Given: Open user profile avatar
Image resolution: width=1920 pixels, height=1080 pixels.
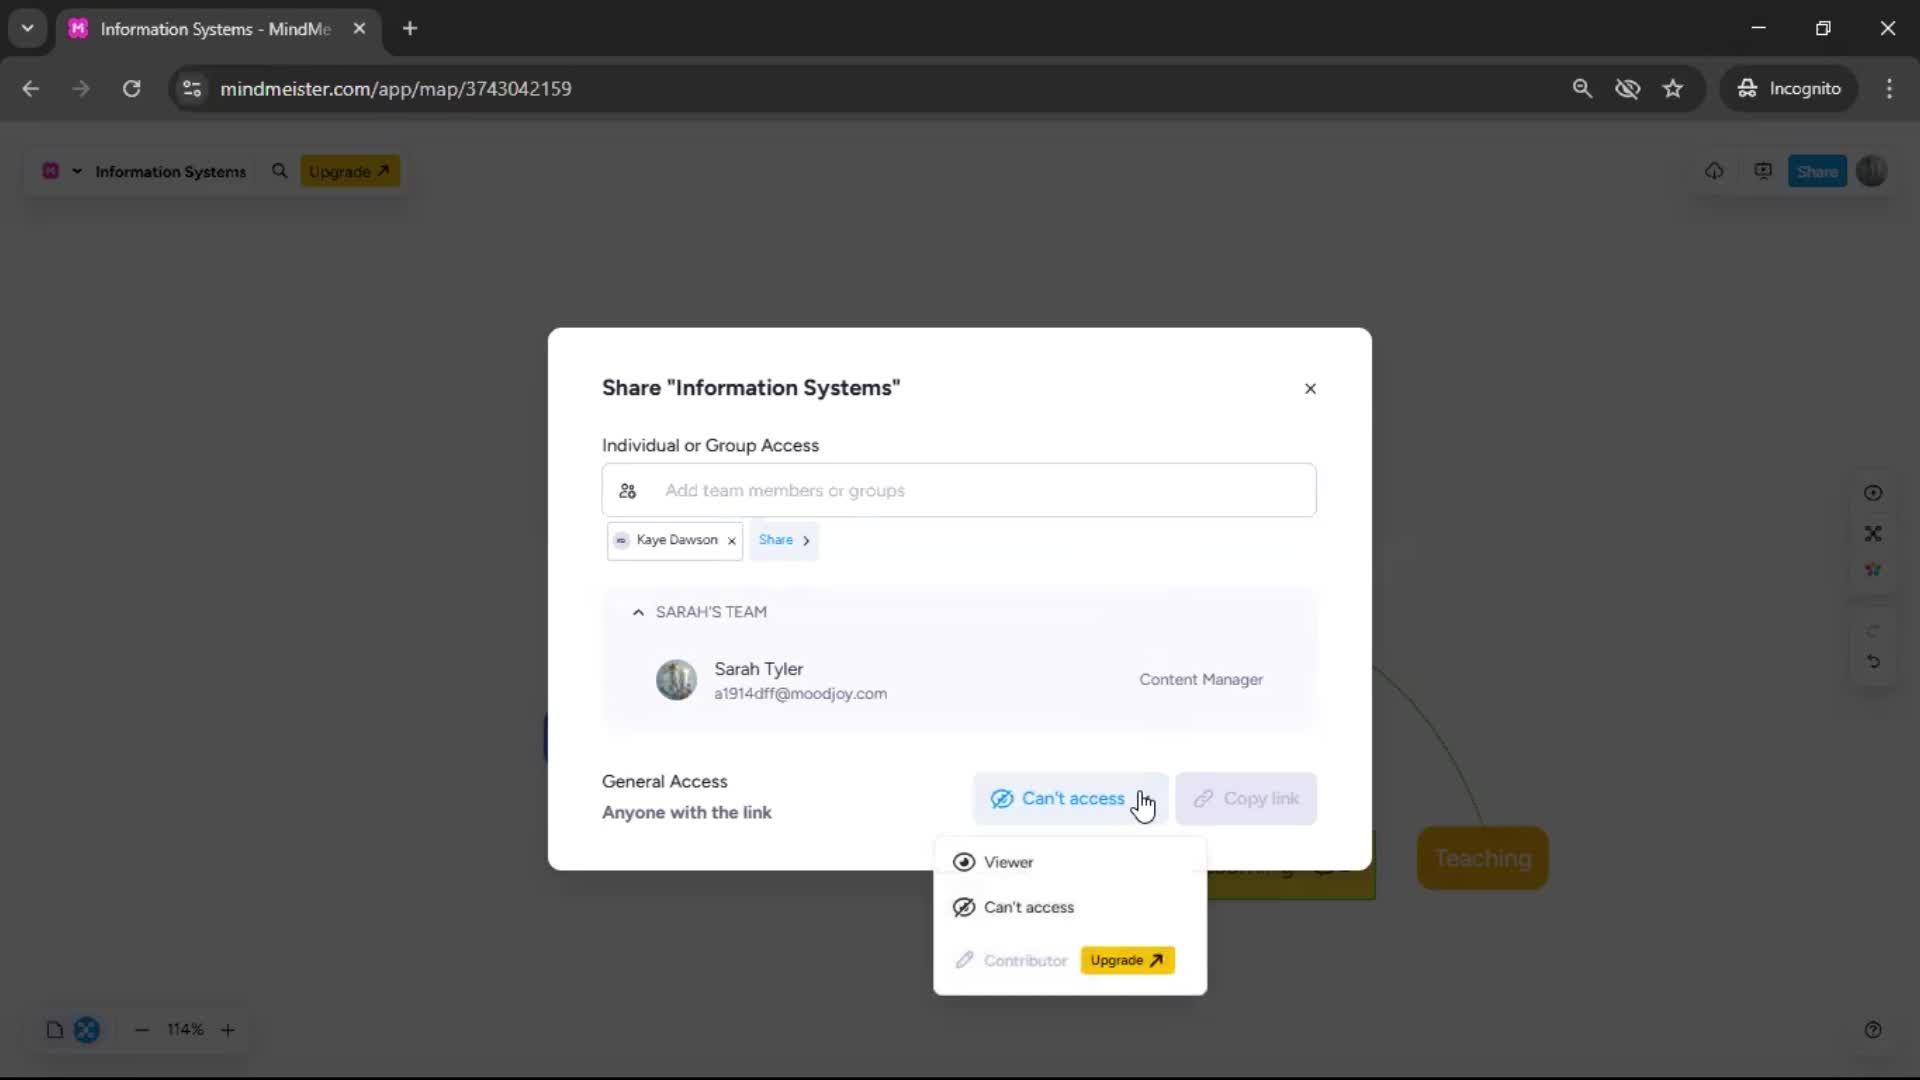Looking at the screenshot, I should [1872, 171].
